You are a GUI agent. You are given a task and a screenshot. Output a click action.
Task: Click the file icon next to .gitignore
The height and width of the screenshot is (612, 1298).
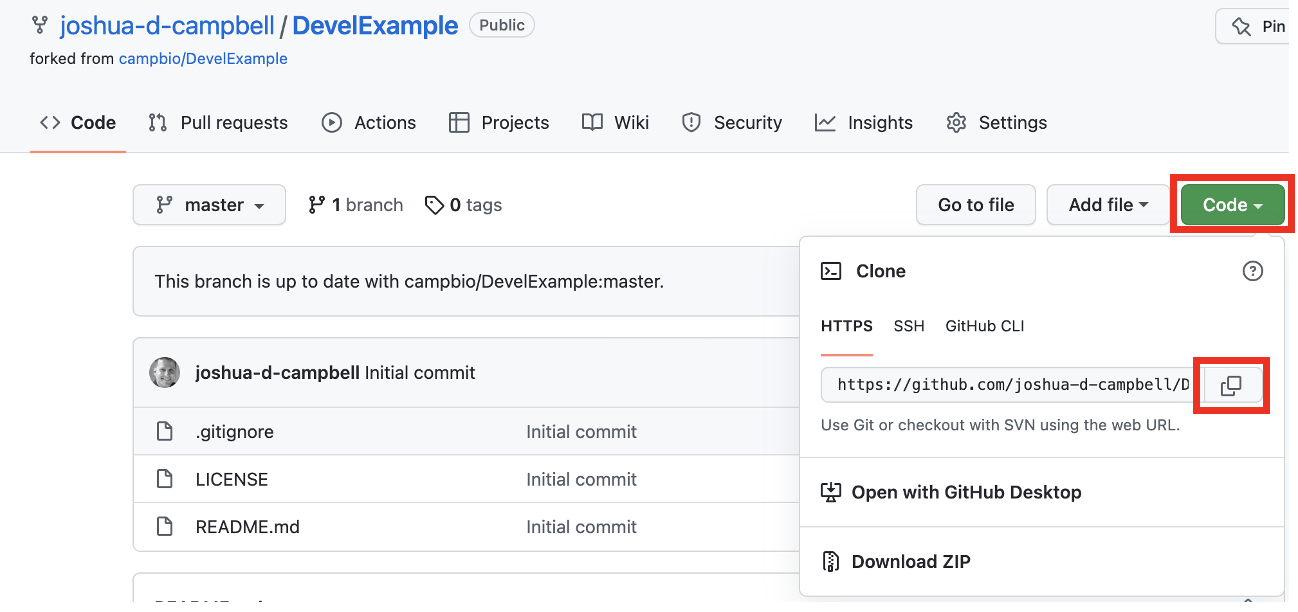[165, 432]
